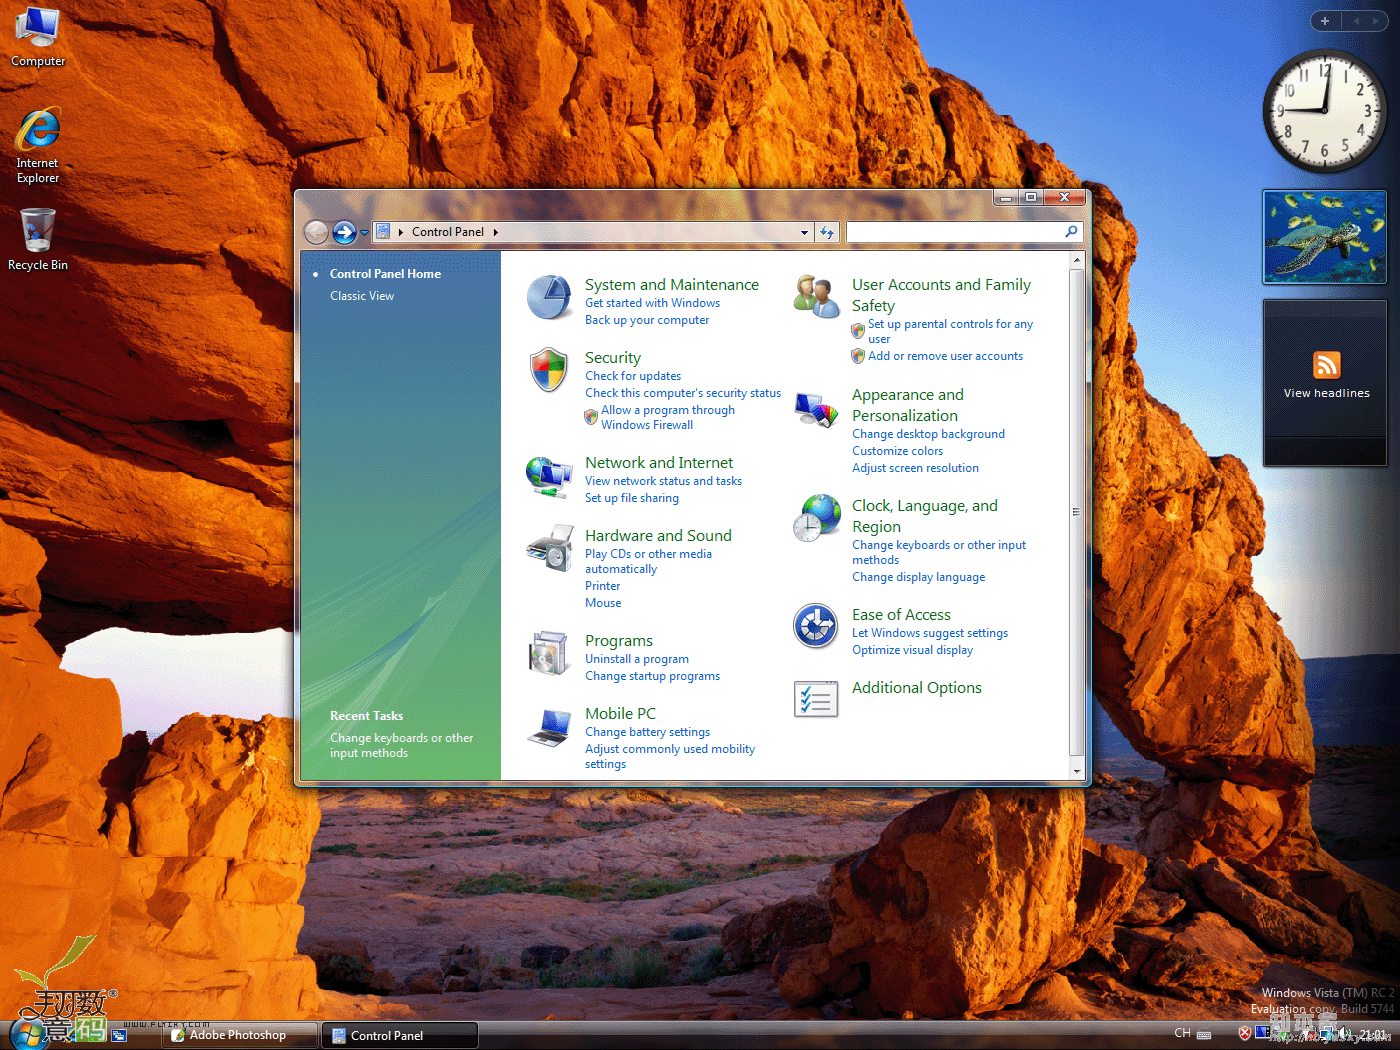Select the Control Panel Home view
1400x1050 pixels.
385,274
